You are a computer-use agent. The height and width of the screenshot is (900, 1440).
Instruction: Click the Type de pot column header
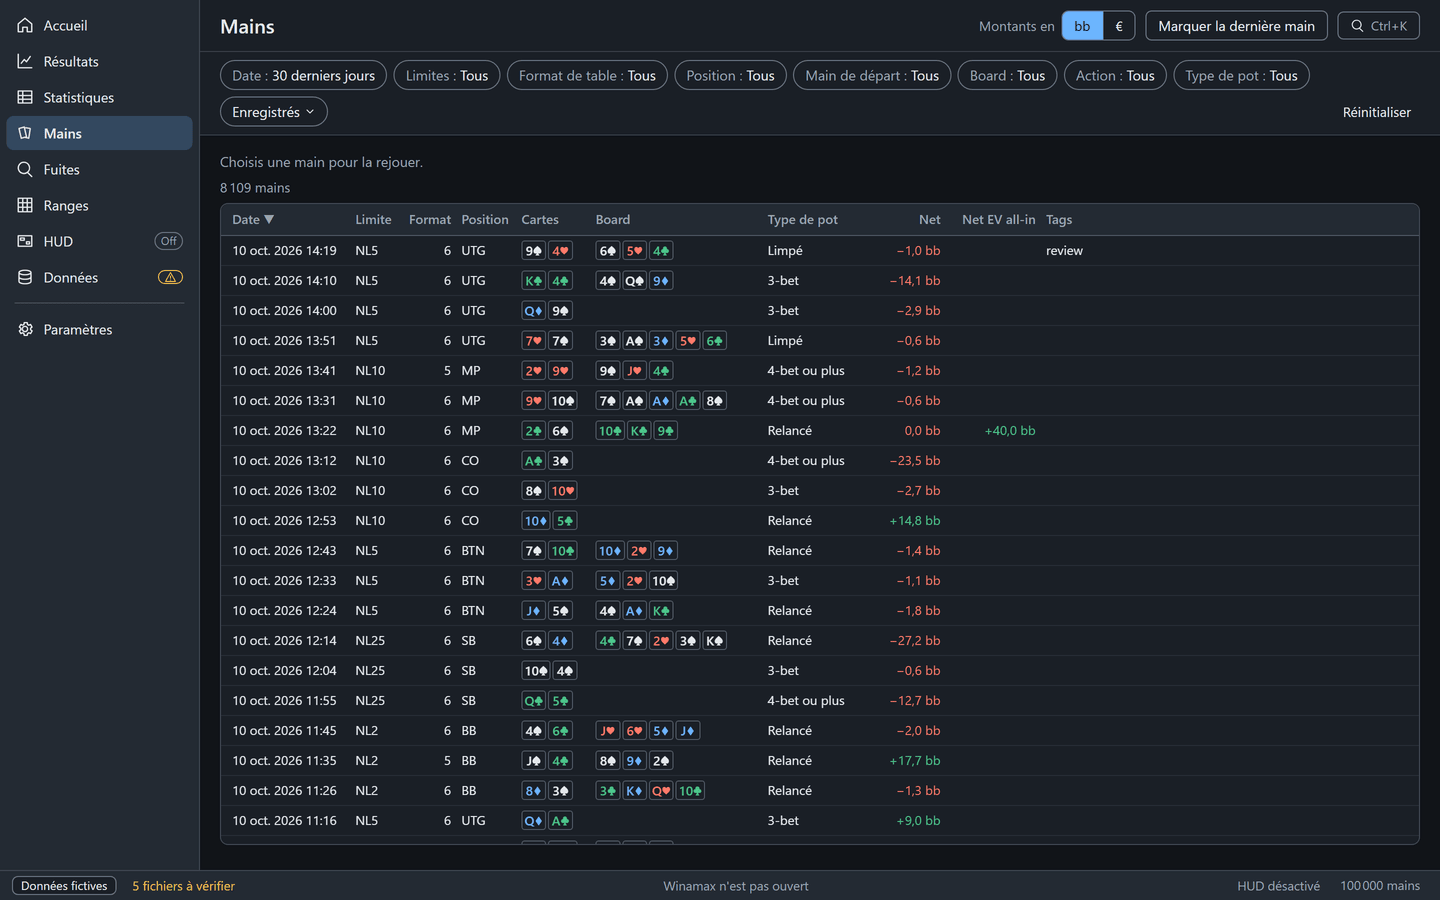click(x=802, y=220)
